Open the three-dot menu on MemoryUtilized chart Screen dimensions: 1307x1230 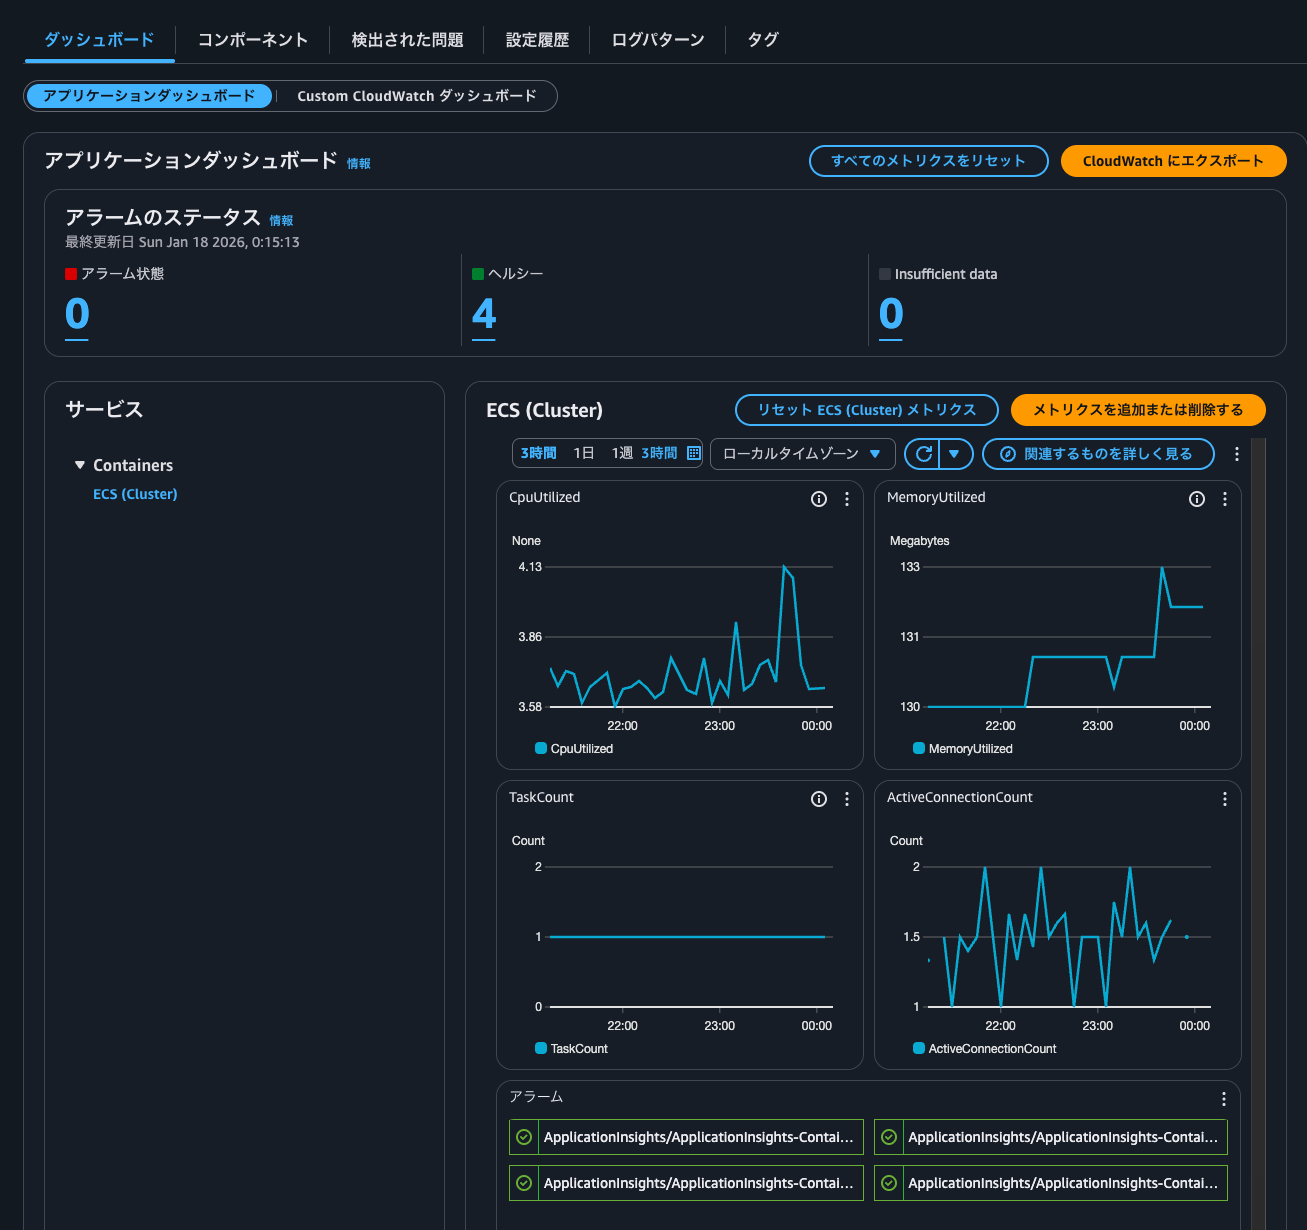click(x=1225, y=499)
